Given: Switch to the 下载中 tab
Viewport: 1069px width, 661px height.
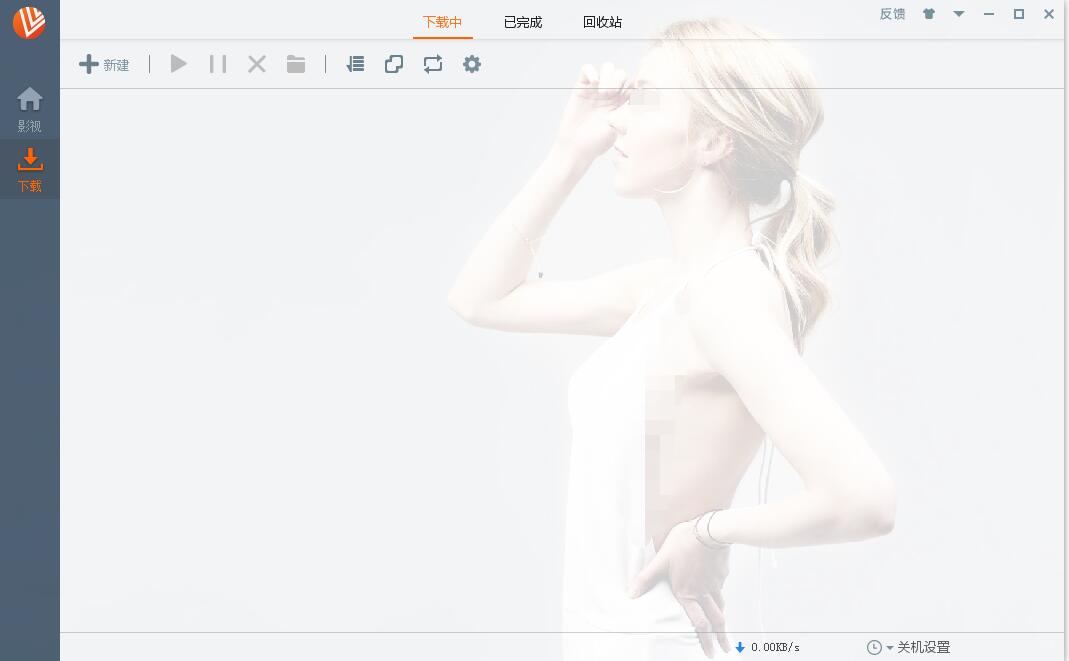Looking at the screenshot, I should (x=442, y=22).
